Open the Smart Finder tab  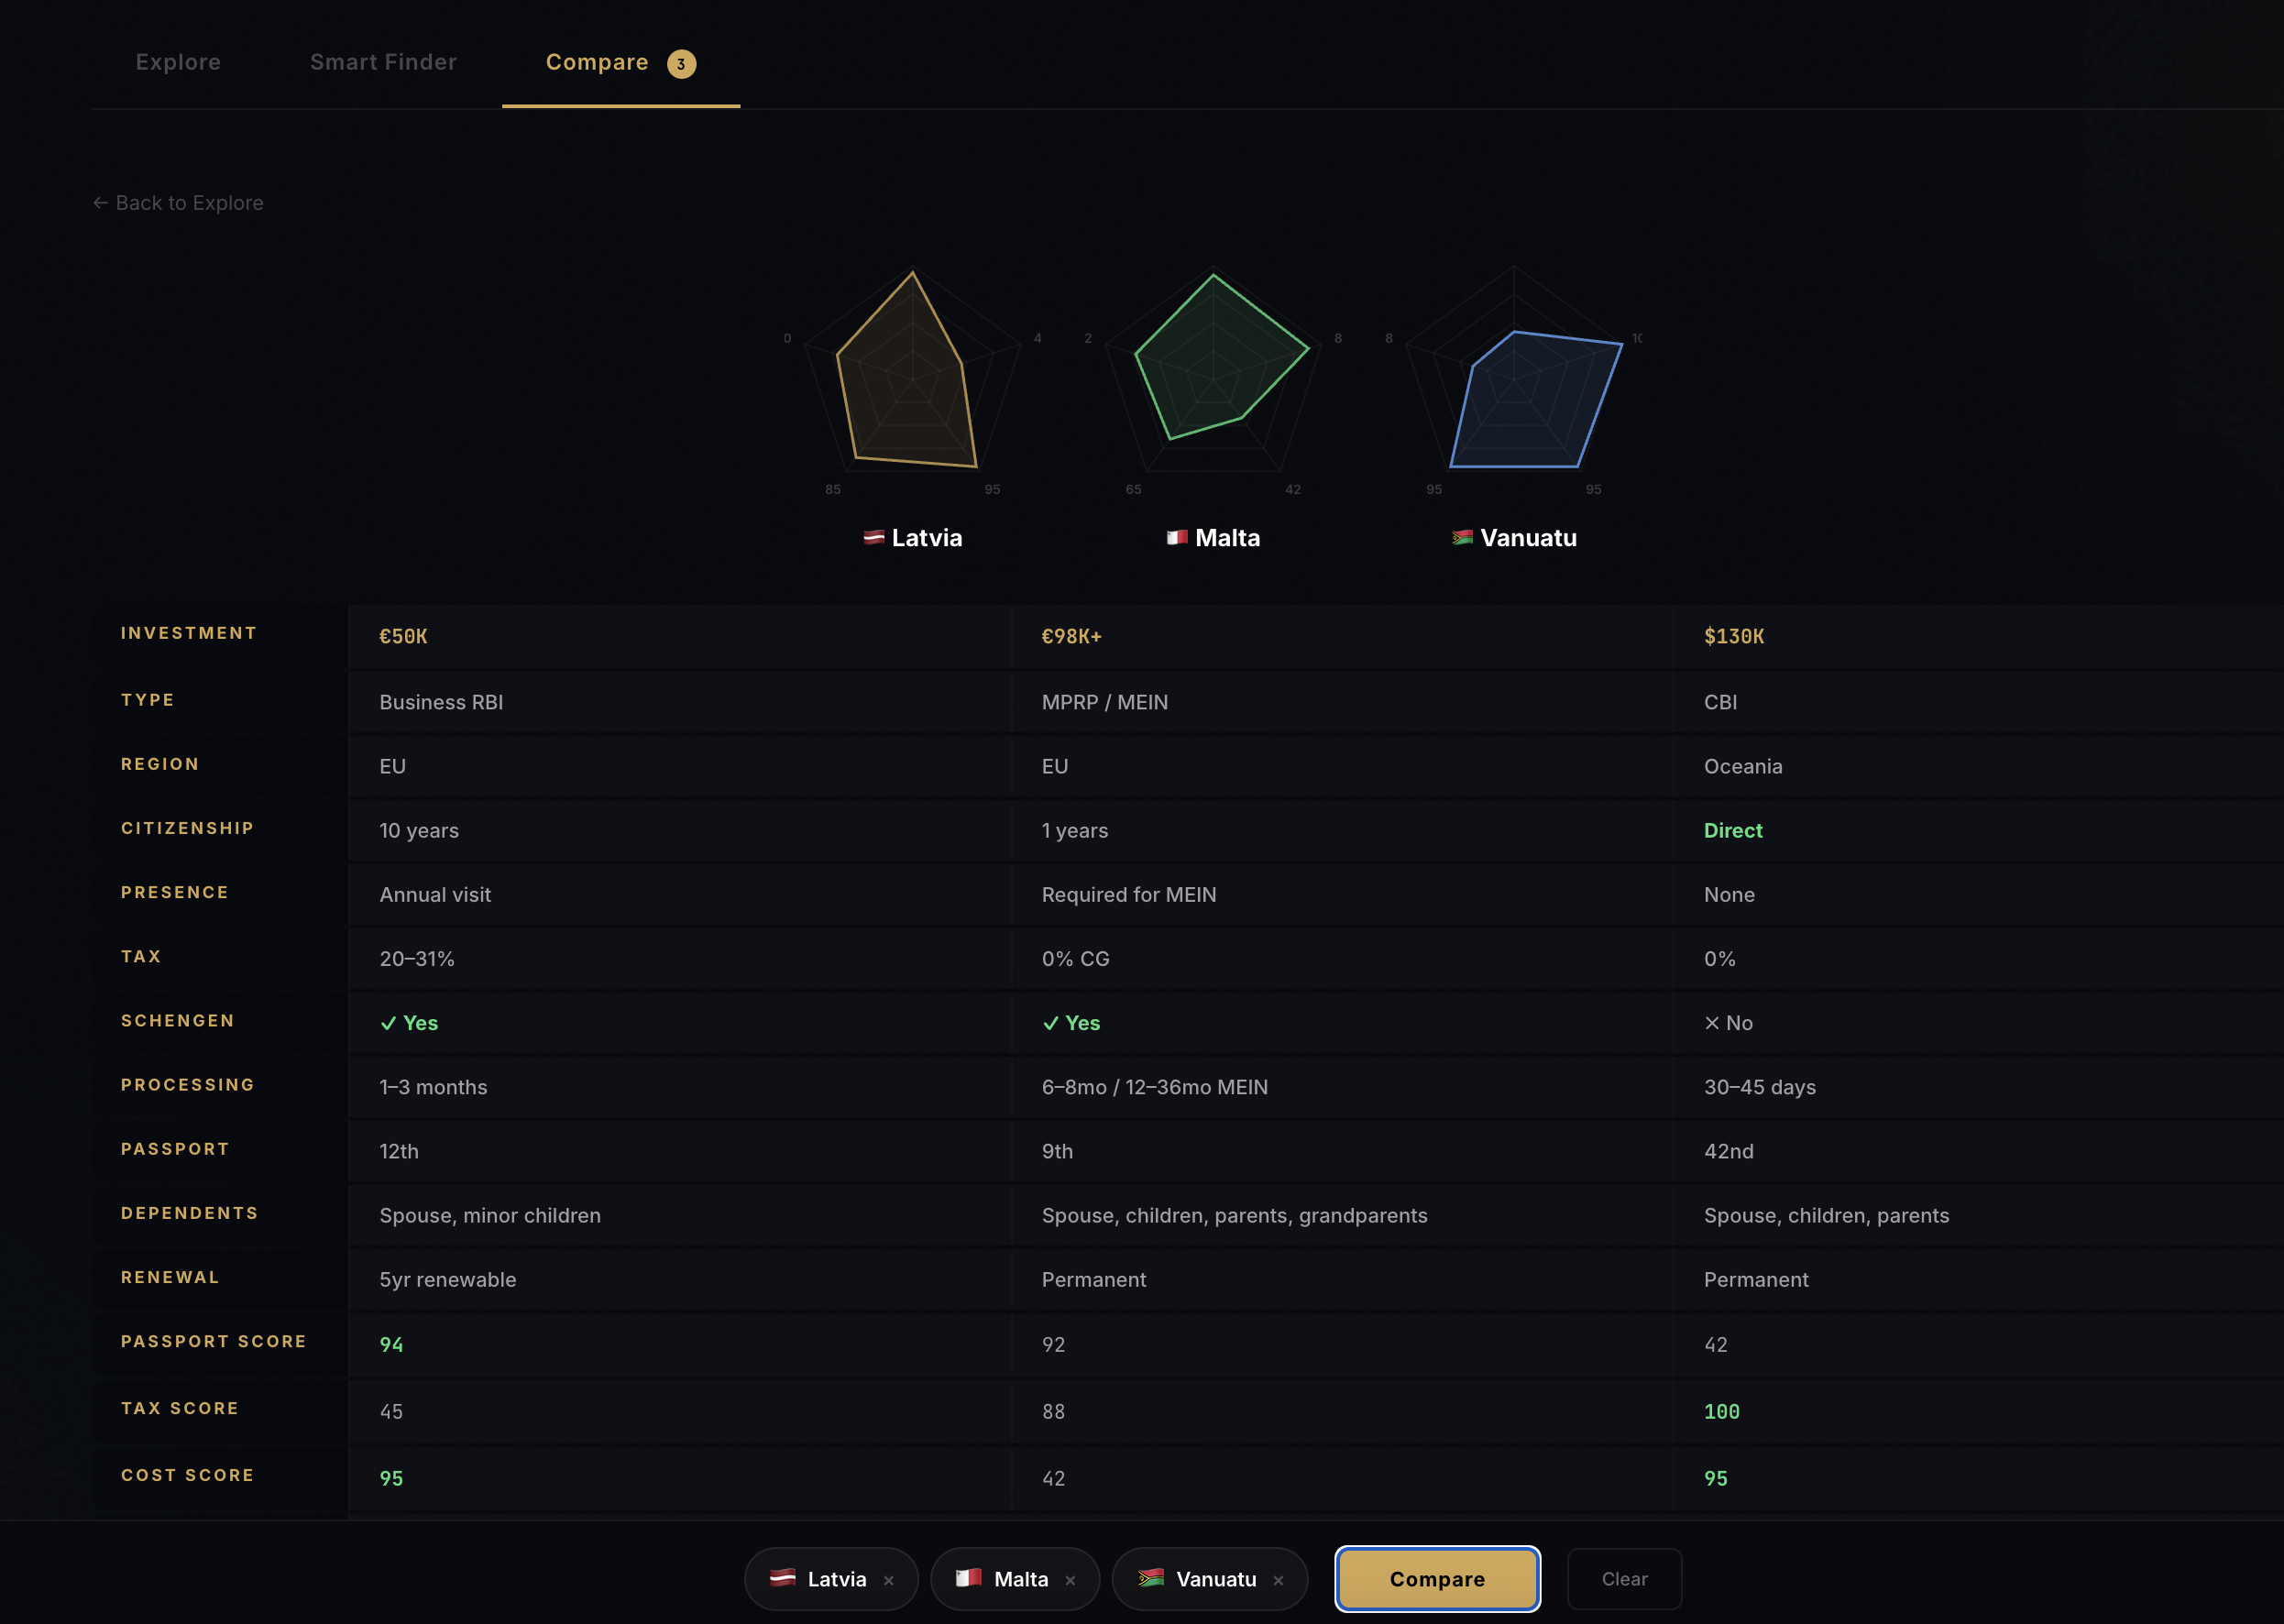383,62
